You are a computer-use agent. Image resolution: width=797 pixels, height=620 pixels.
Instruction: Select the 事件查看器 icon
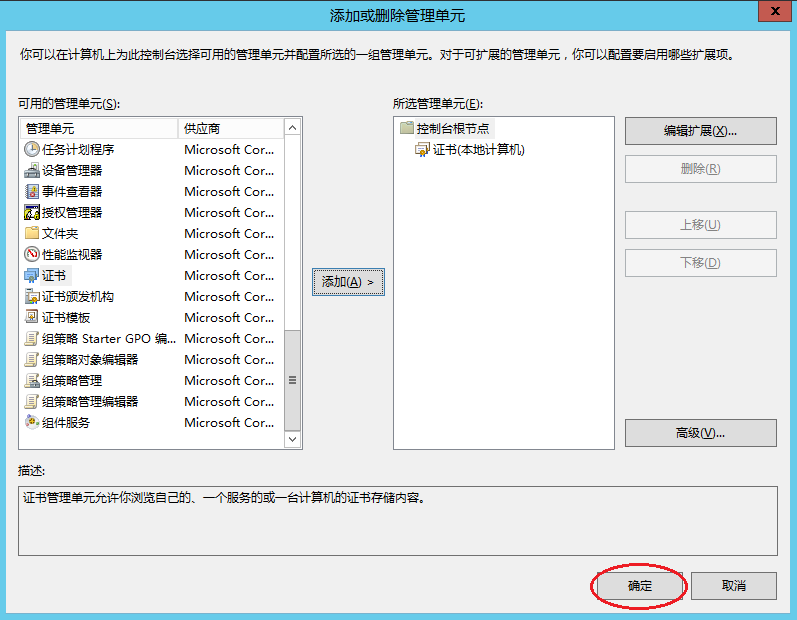point(32,192)
